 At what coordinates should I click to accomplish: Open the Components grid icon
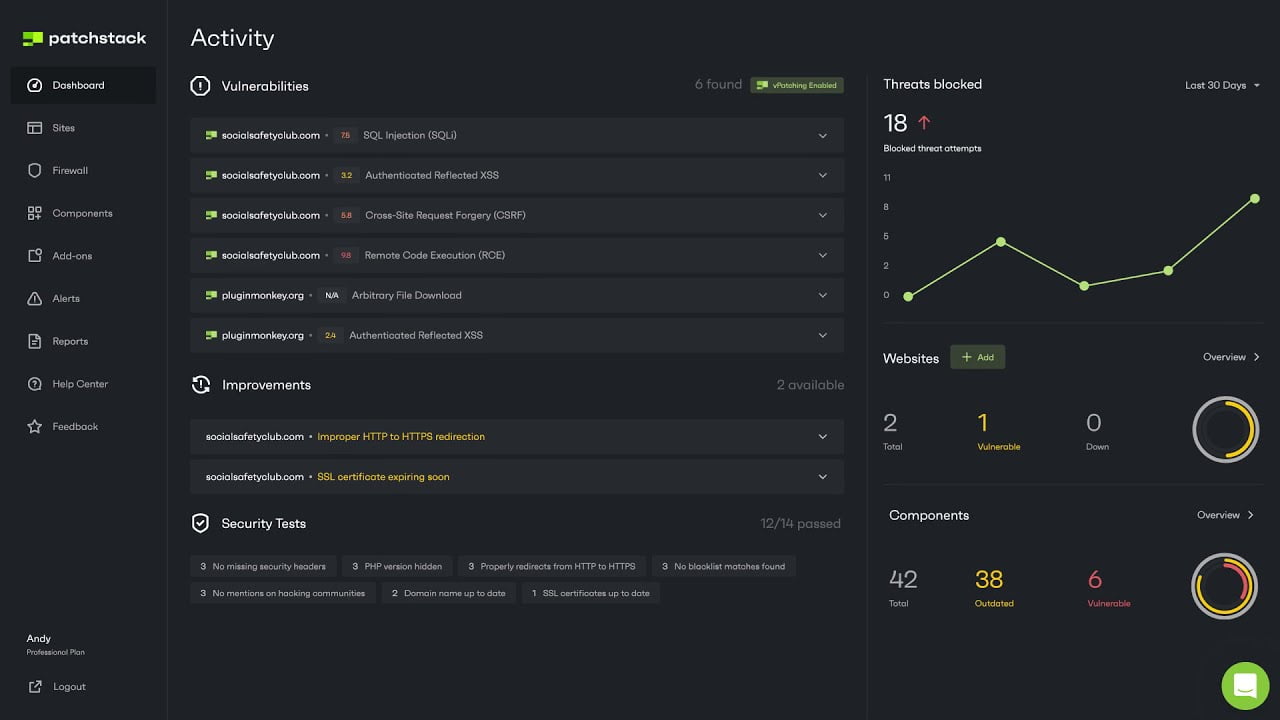point(35,213)
